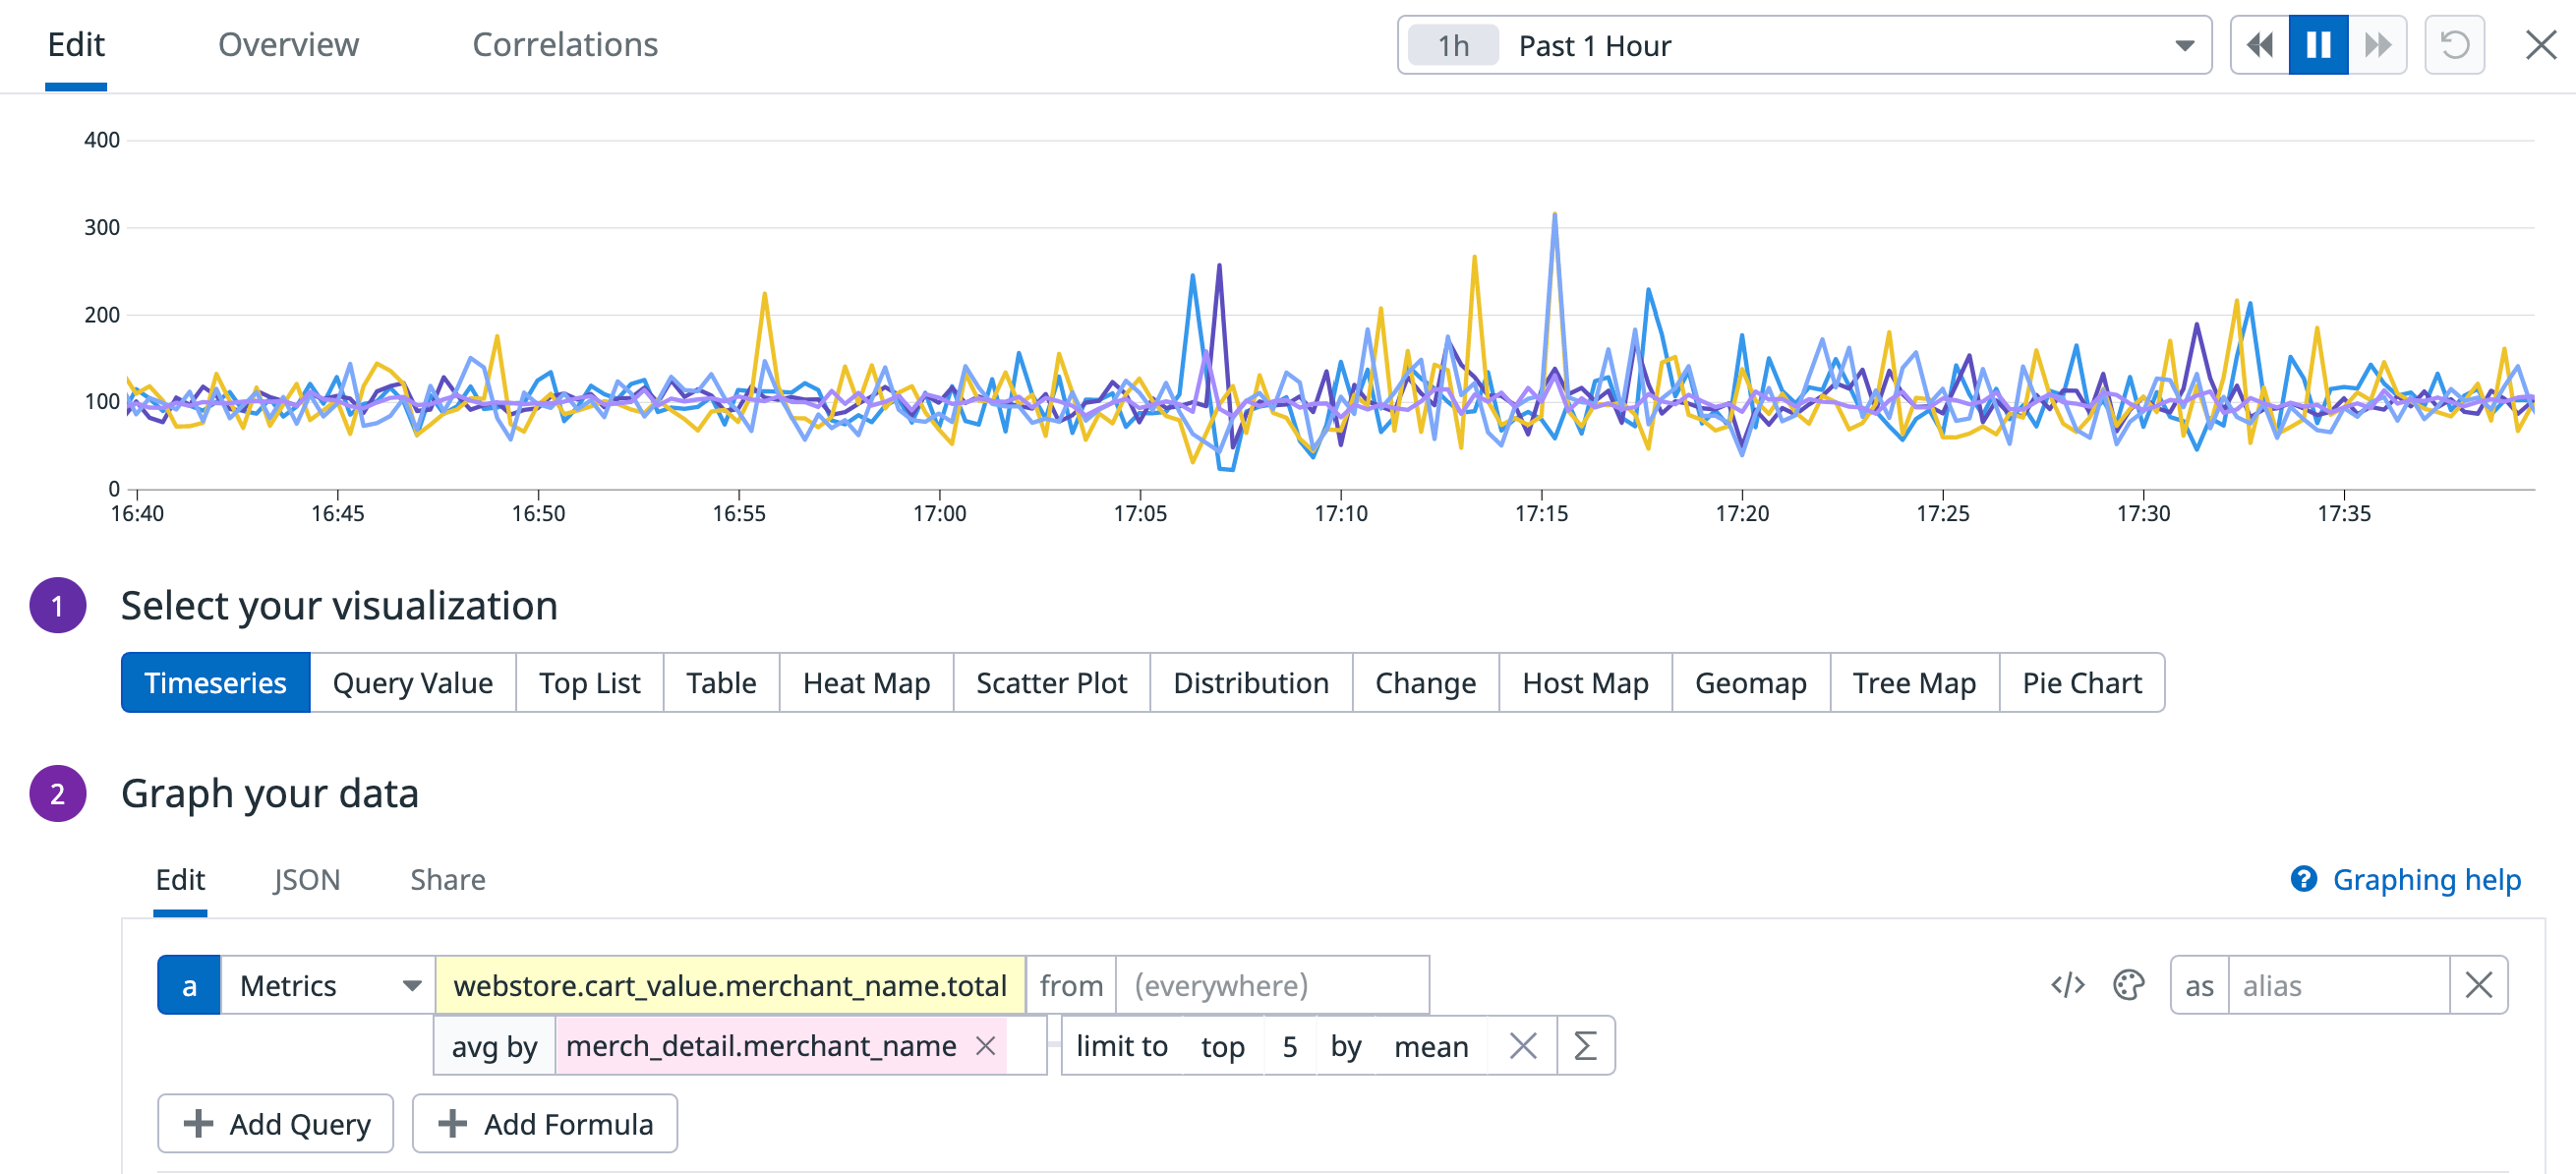The image size is (2576, 1174).
Task: Select the Heat Map visualization
Action: (865, 683)
